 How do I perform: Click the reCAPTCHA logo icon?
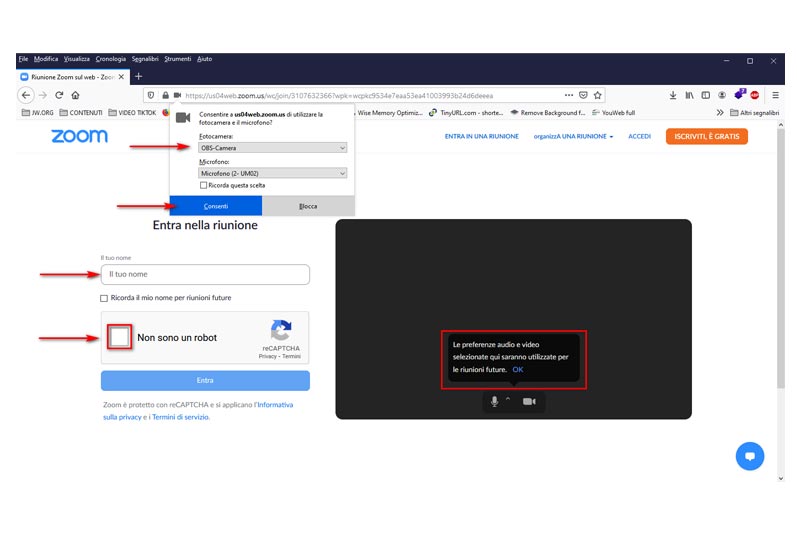[281, 330]
